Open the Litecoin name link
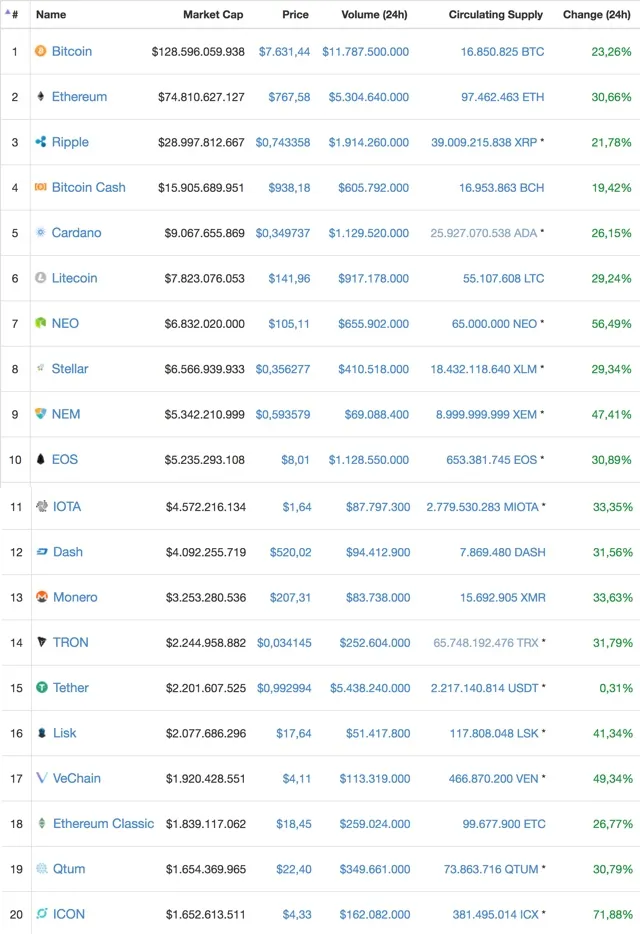The width and height of the screenshot is (640, 934). click(74, 278)
